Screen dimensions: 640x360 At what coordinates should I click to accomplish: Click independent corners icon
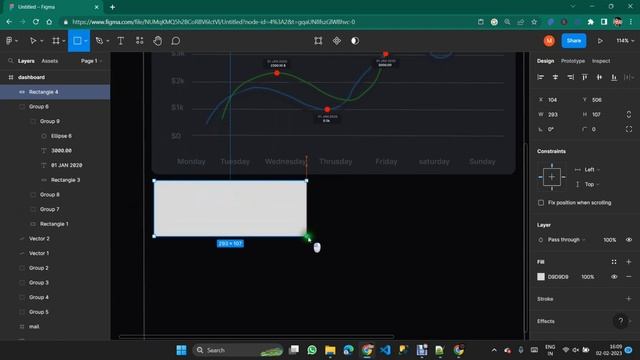pyautogui.click(x=629, y=129)
